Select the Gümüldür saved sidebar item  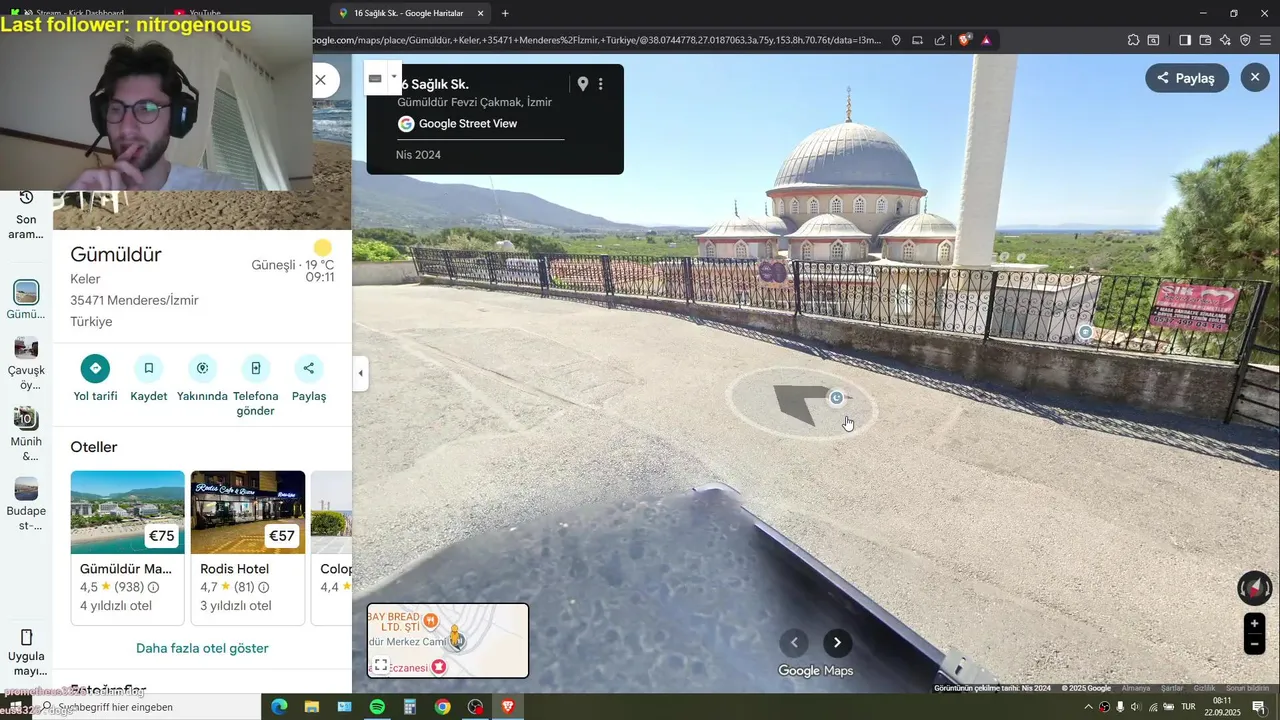[x=26, y=300]
